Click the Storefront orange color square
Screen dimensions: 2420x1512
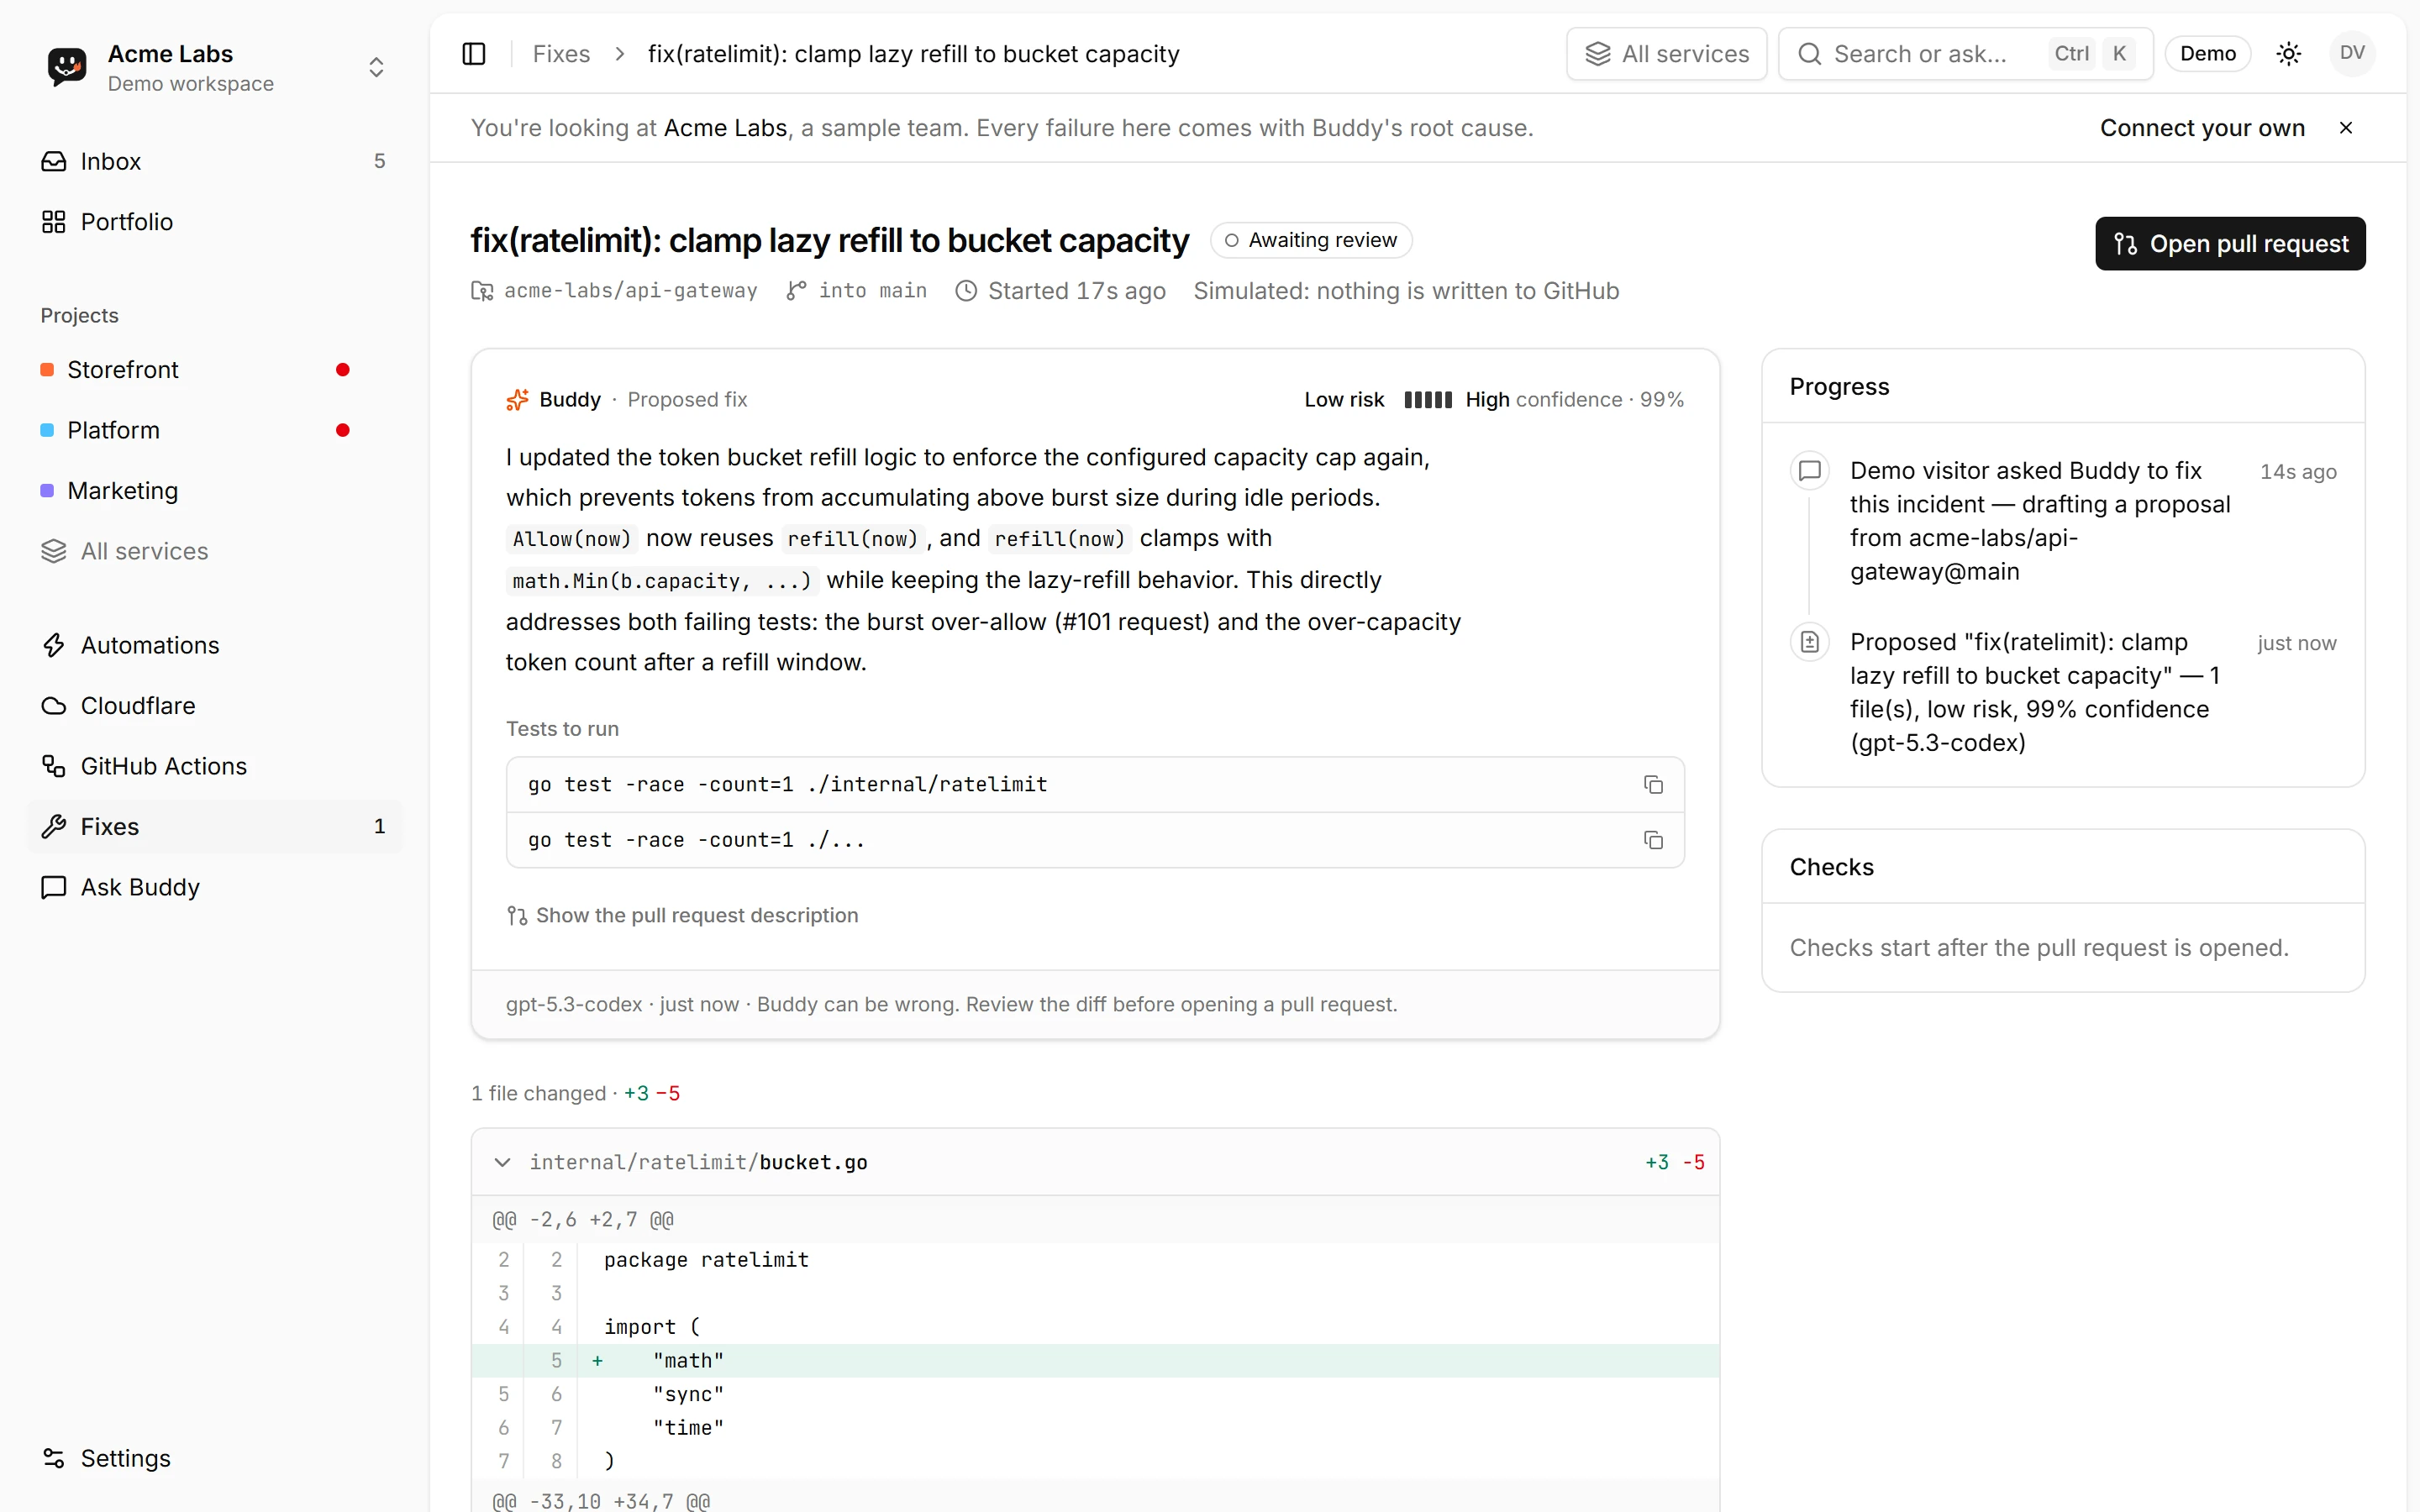pos(47,370)
